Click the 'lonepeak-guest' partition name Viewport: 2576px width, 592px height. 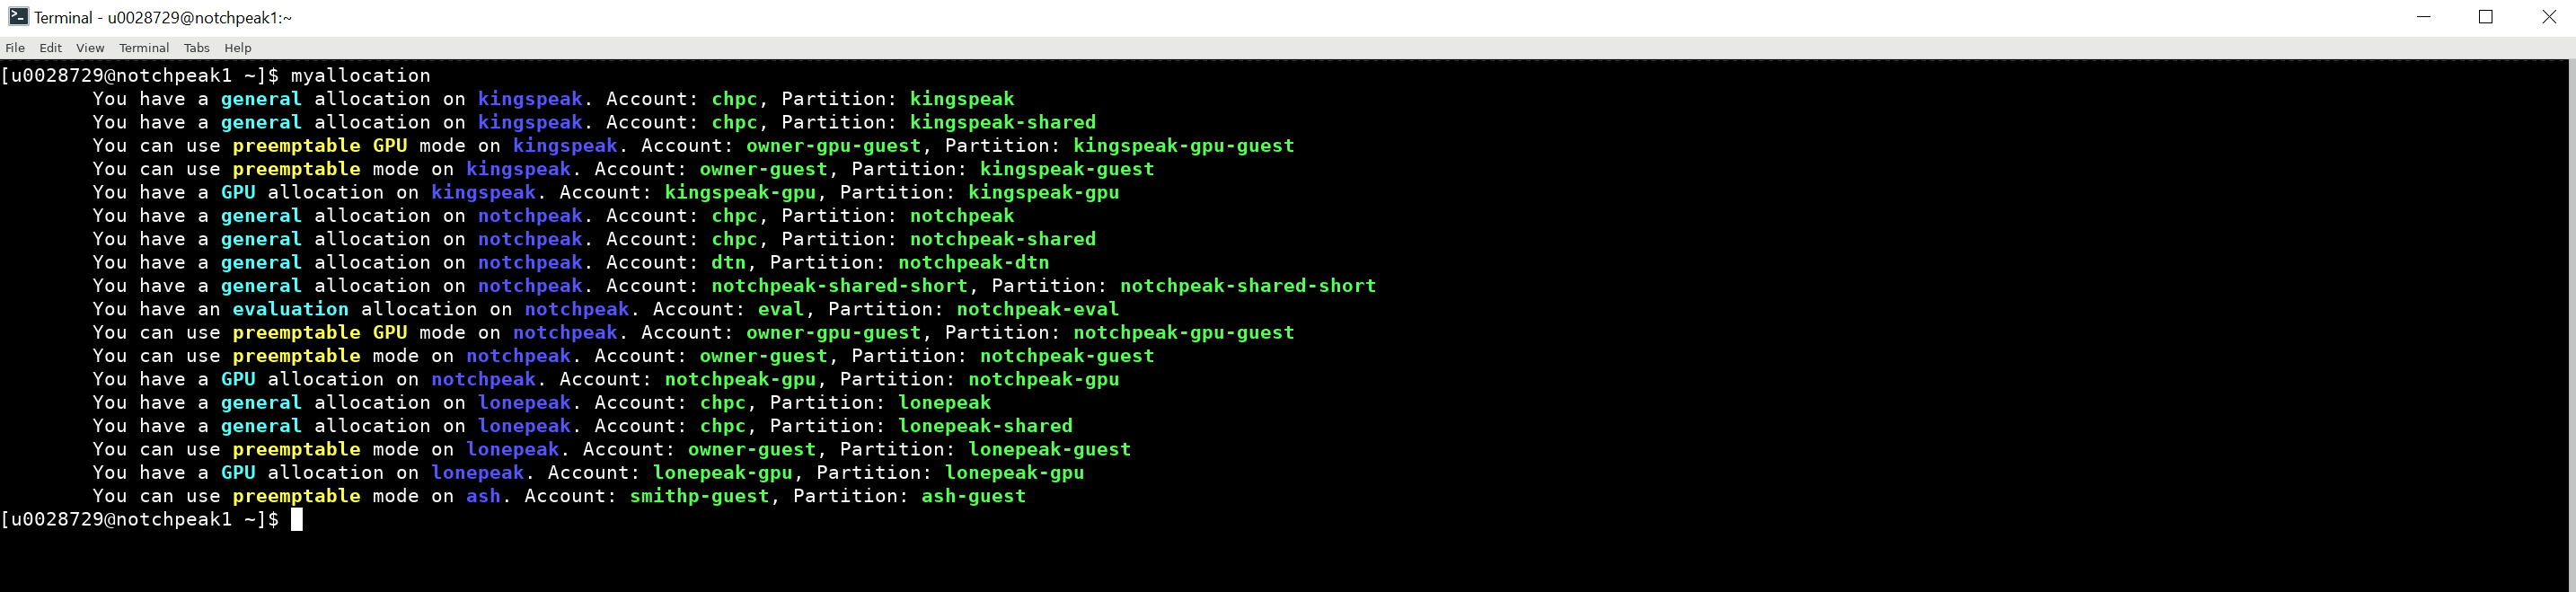(x=1049, y=449)
